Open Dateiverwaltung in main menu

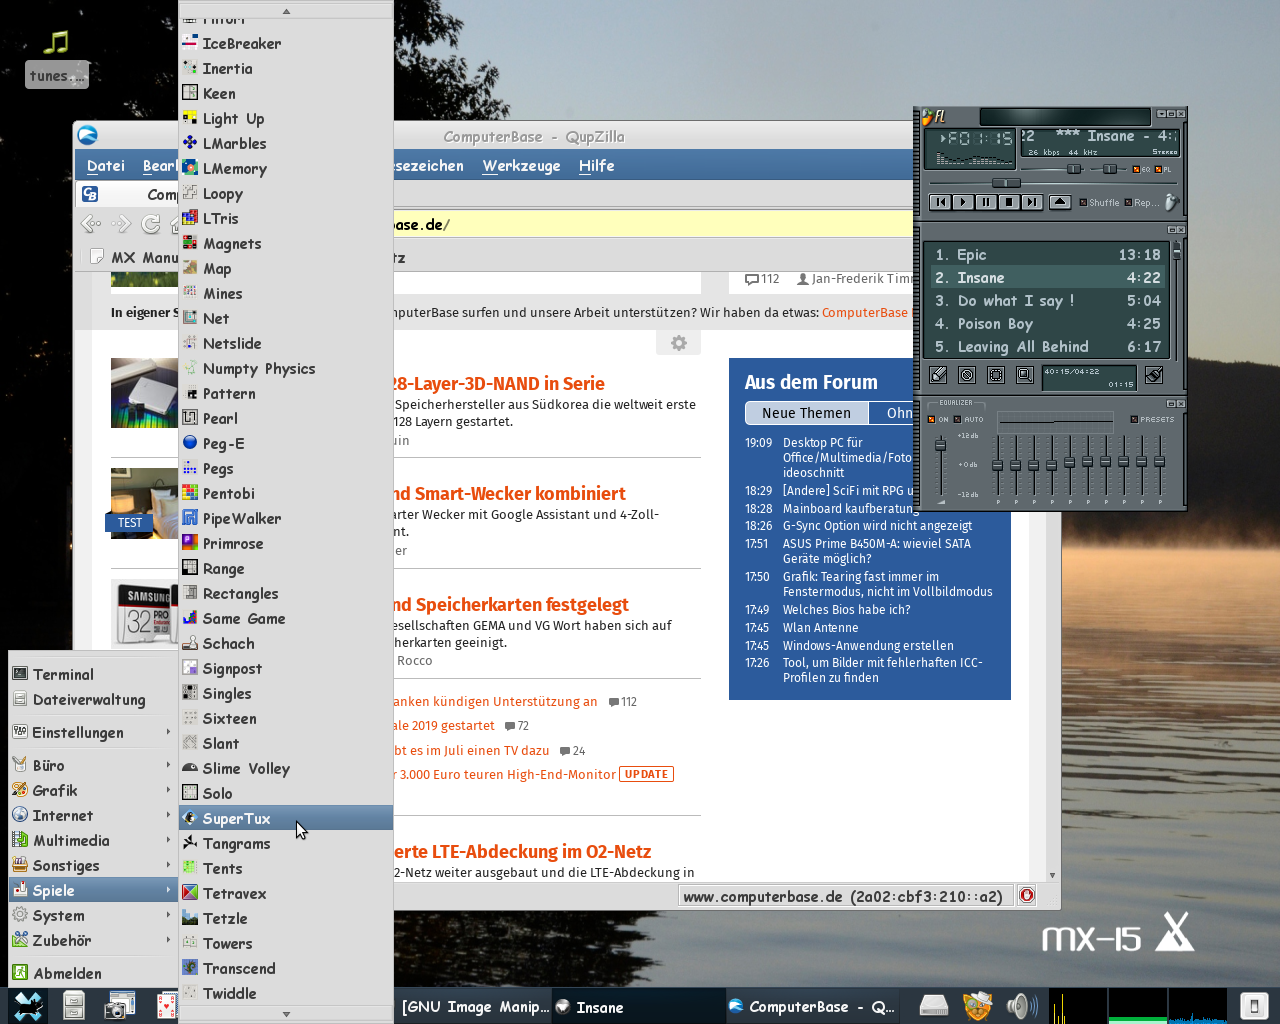point(93,700)
